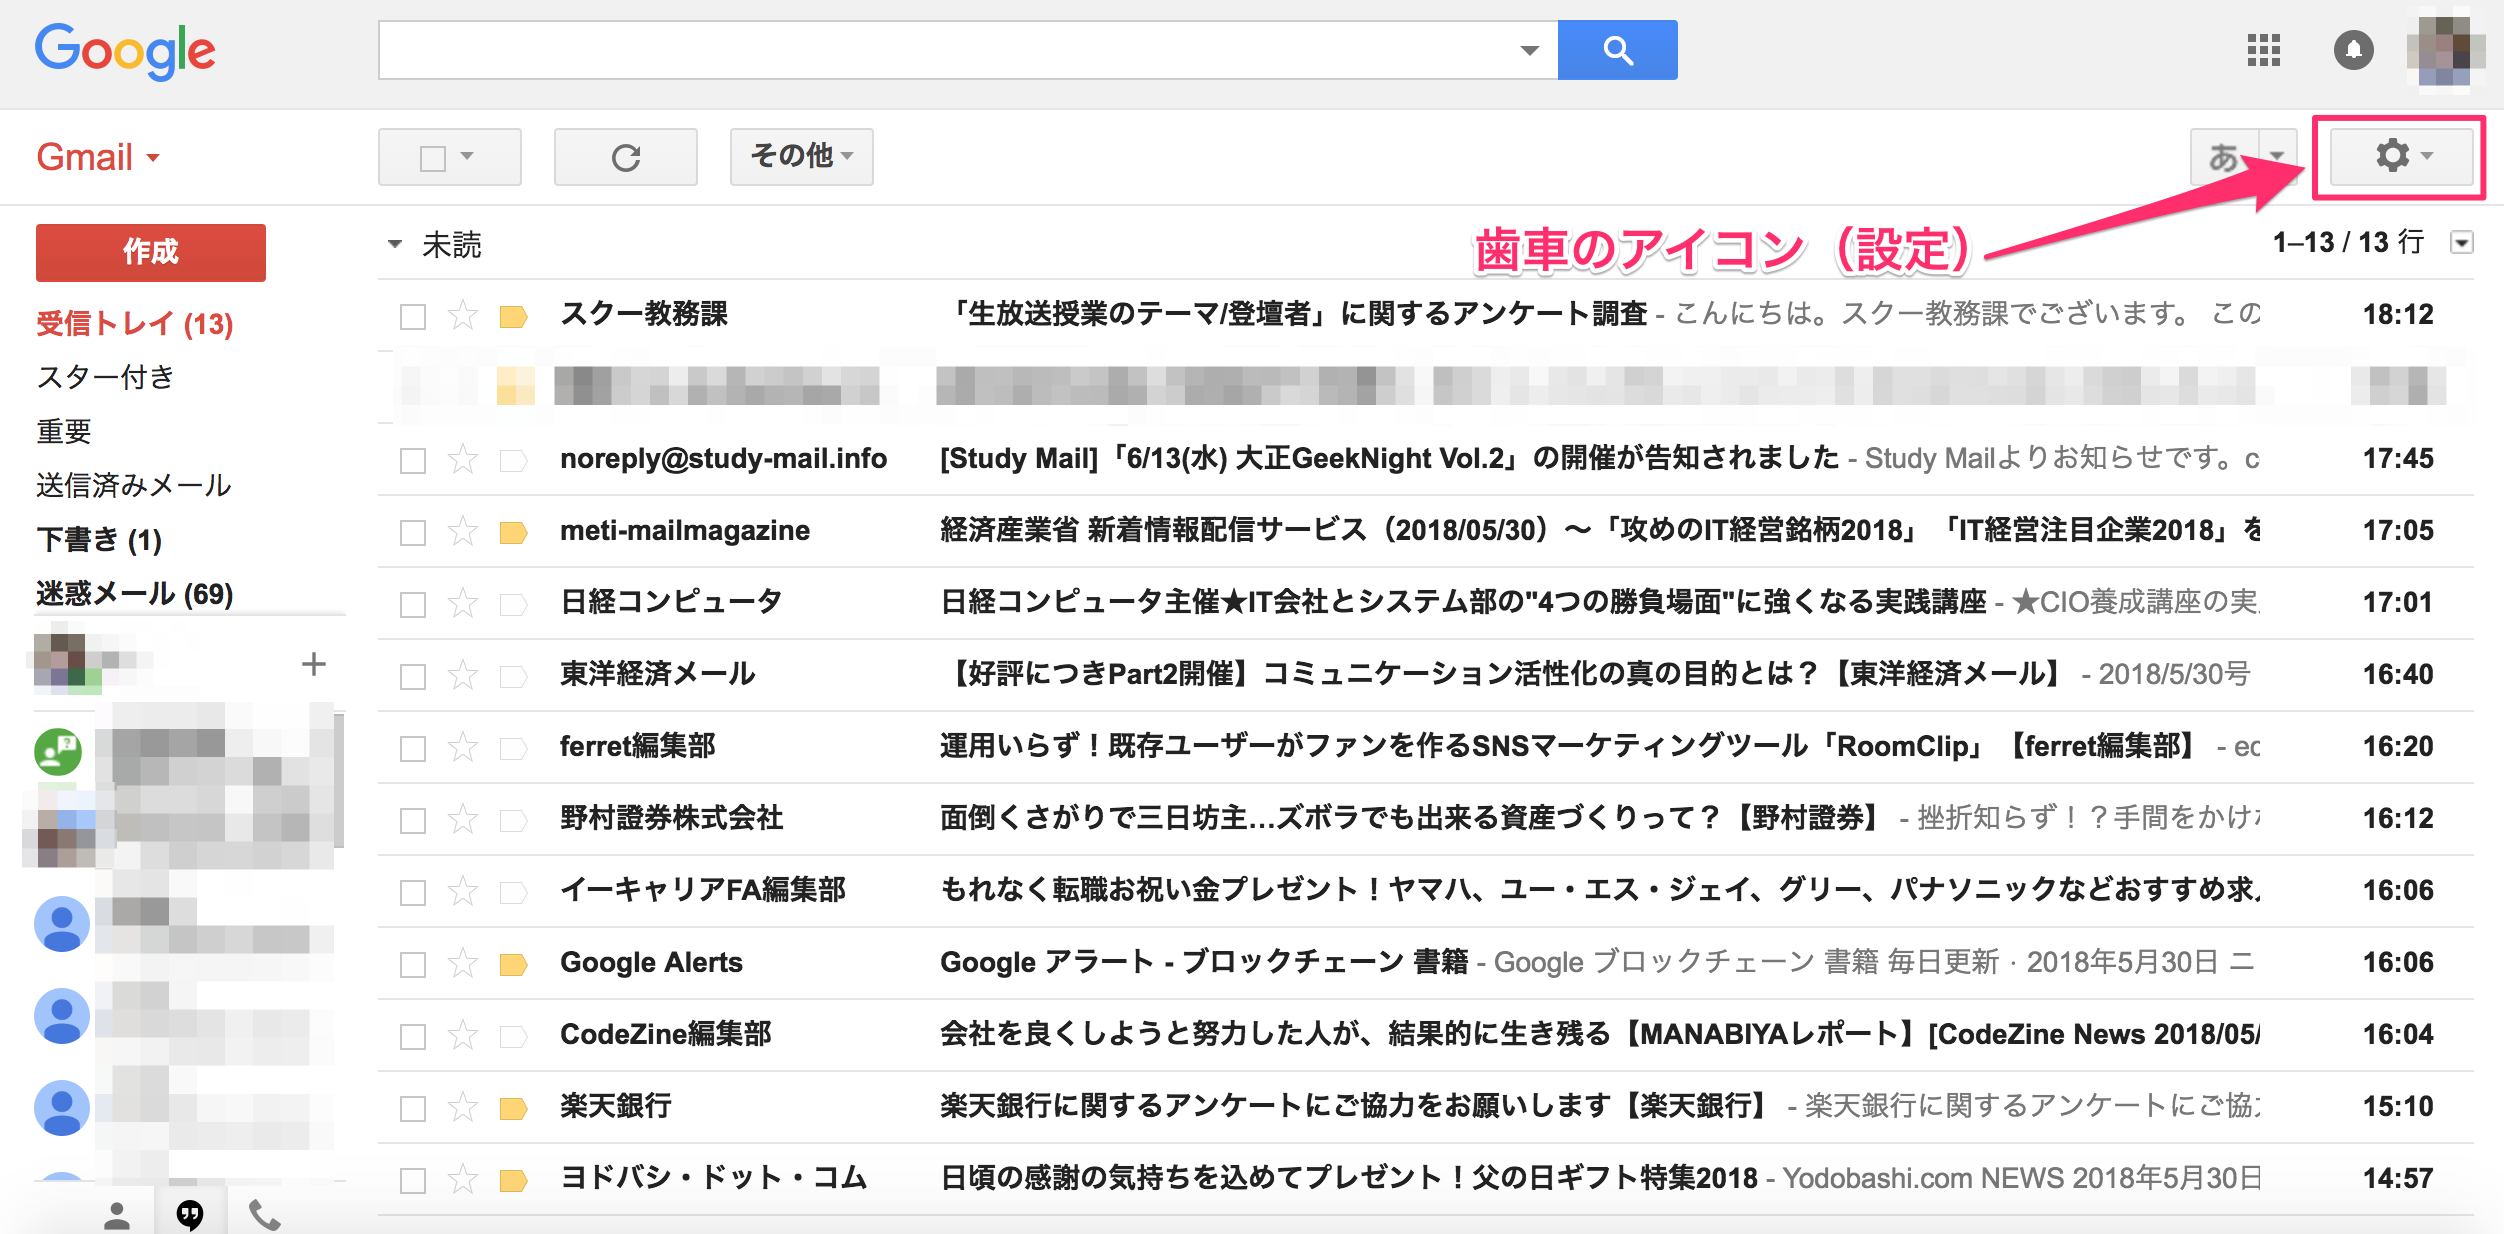
Task: Collapse the 未読 section
Action: point(395,244)
